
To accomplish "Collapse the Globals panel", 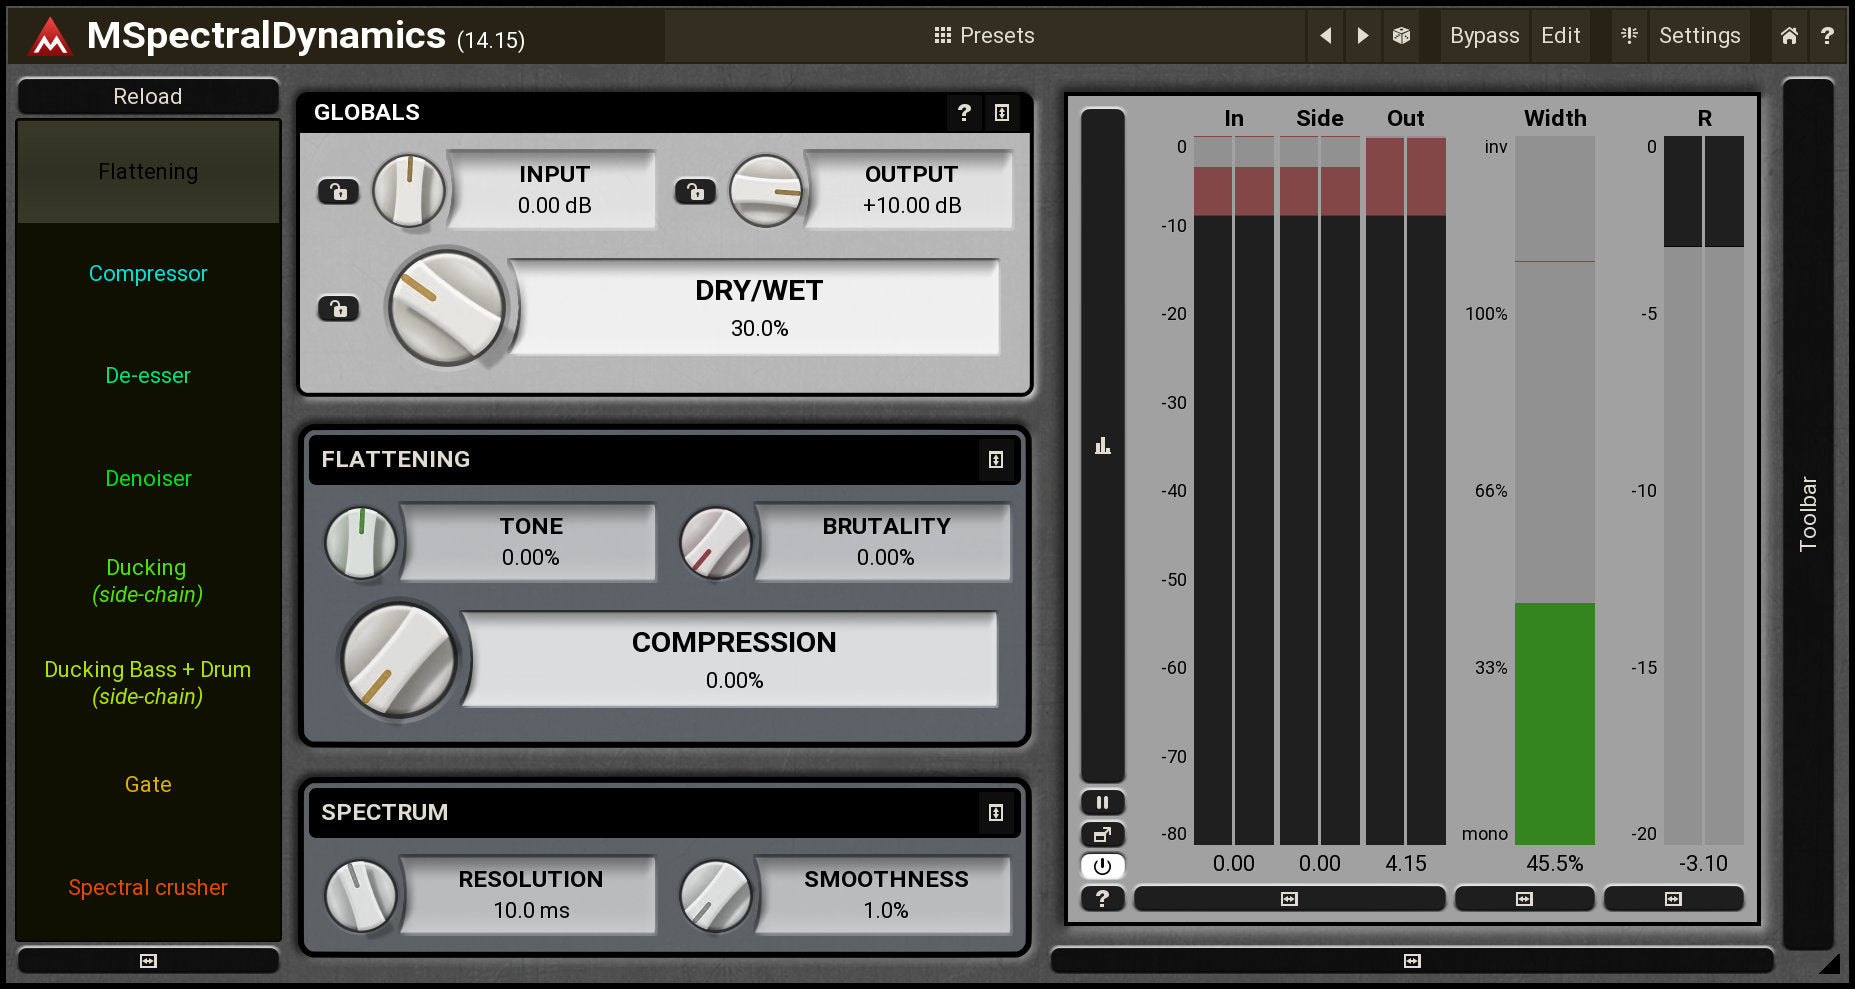I will pos(1001,113).
